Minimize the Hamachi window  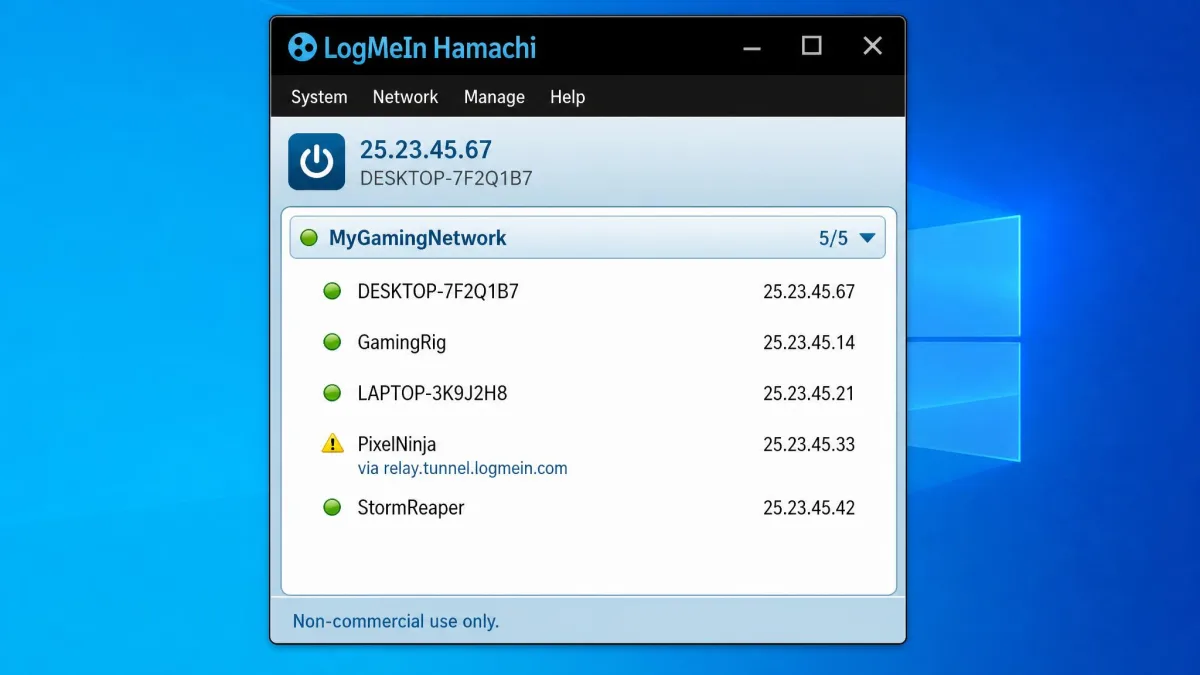(752, 47)
